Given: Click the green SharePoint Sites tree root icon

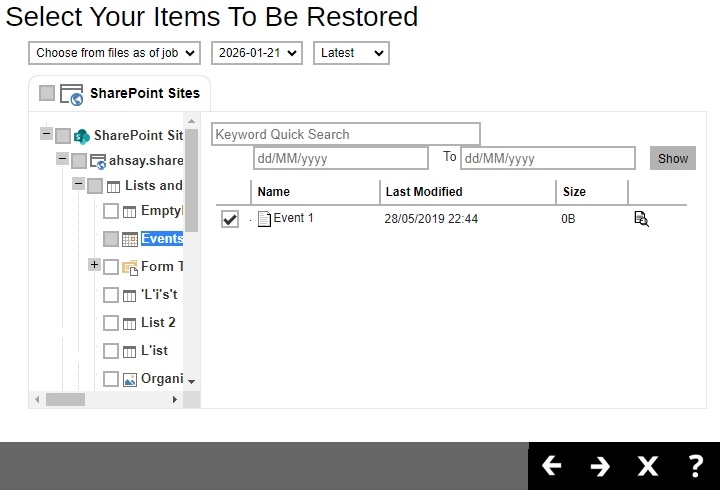Looking at the screenshot, I should click(x=82, y=136).
